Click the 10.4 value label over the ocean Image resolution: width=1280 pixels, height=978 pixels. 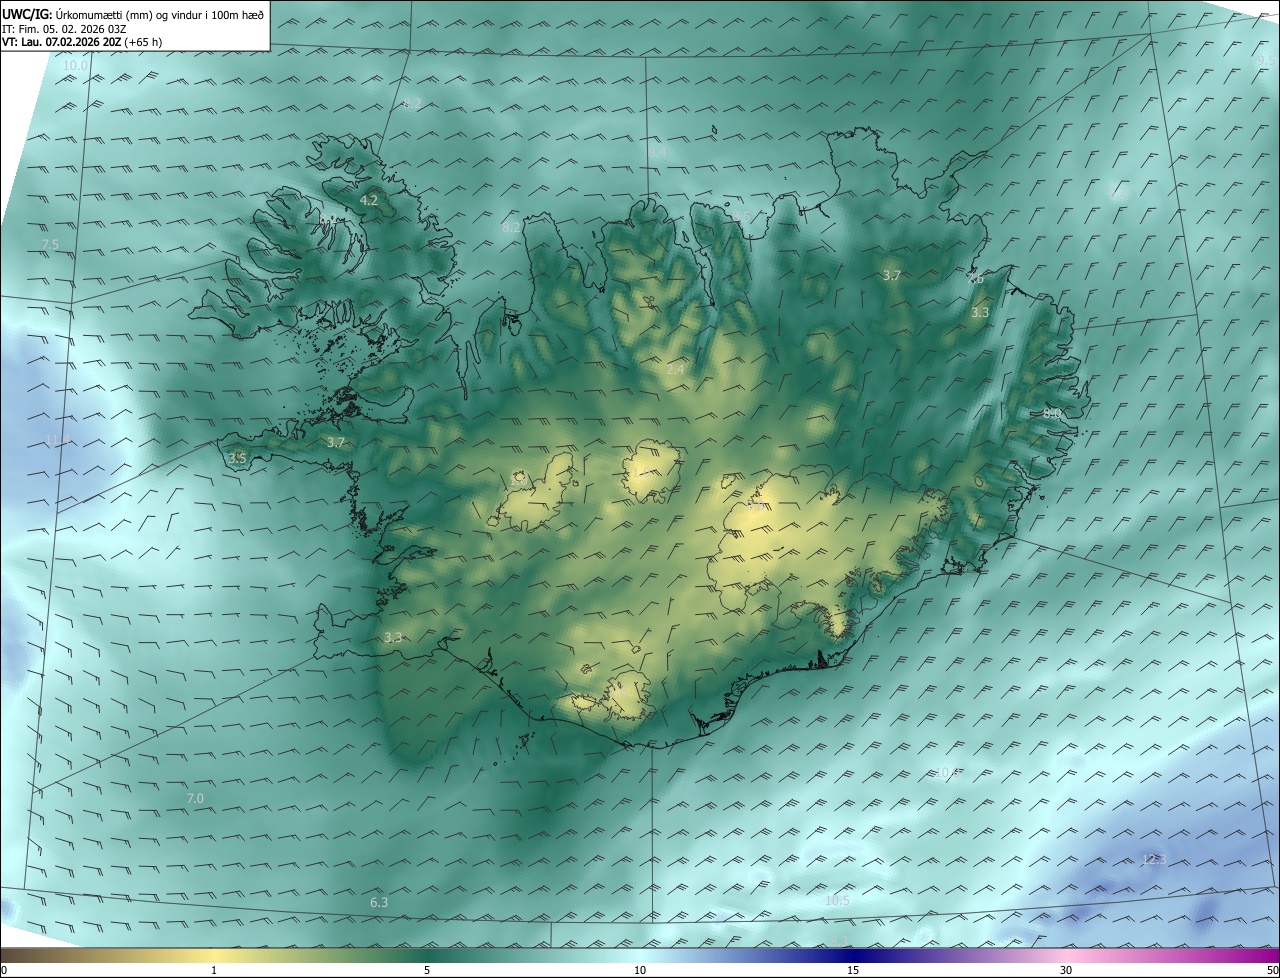(x=947, y=772)
